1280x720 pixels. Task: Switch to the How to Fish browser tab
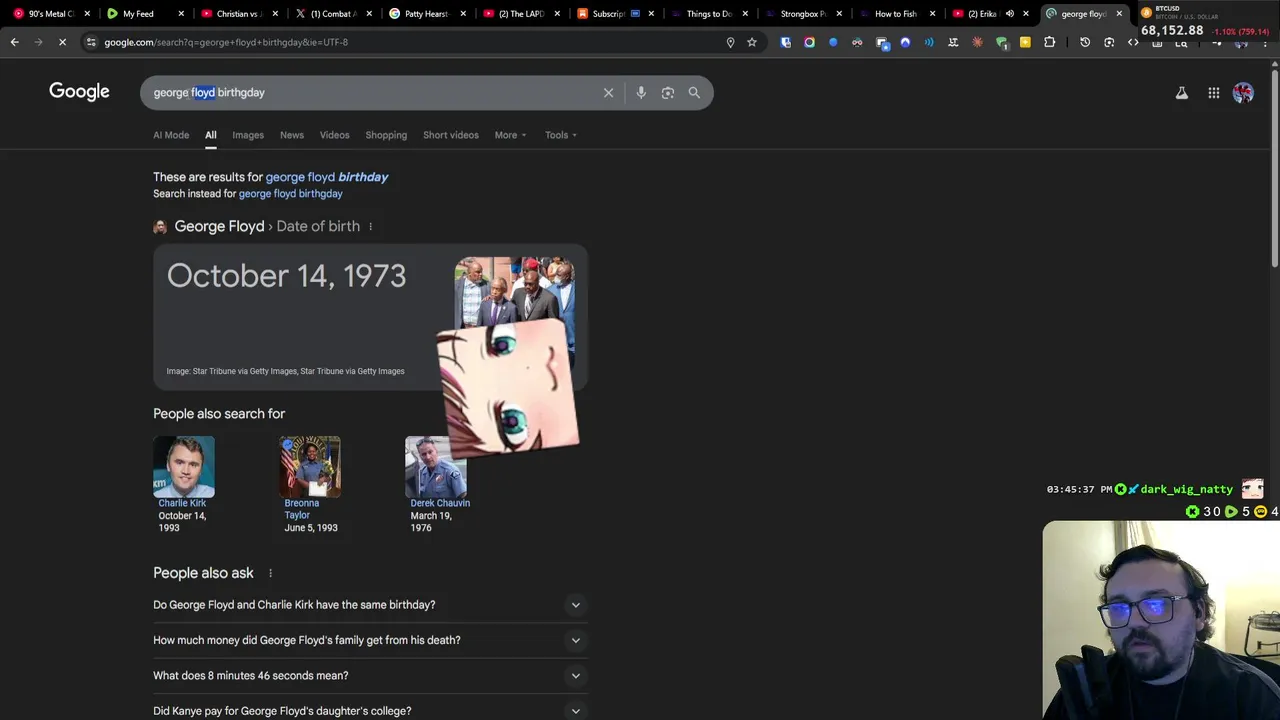pos(895,14)
